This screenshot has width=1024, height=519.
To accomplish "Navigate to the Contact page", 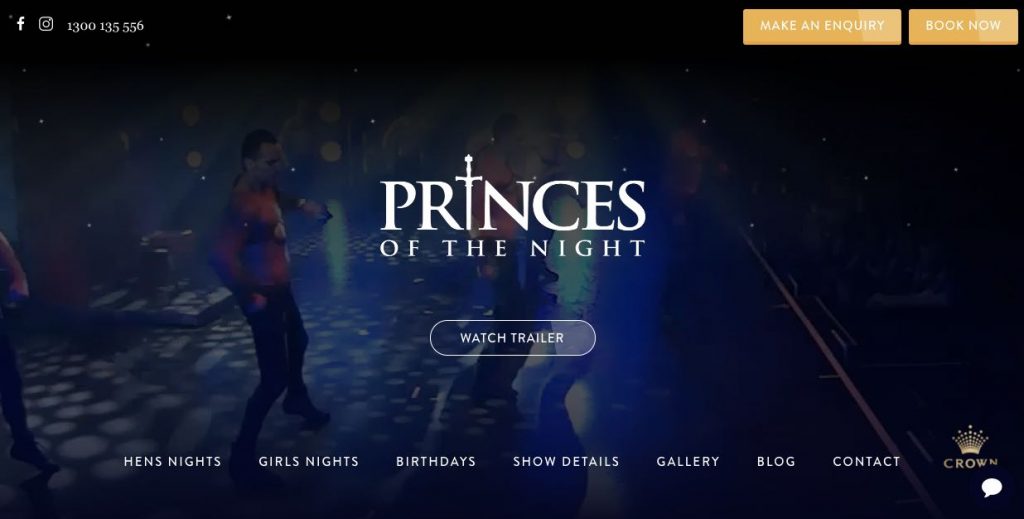I will coord(866,462).
